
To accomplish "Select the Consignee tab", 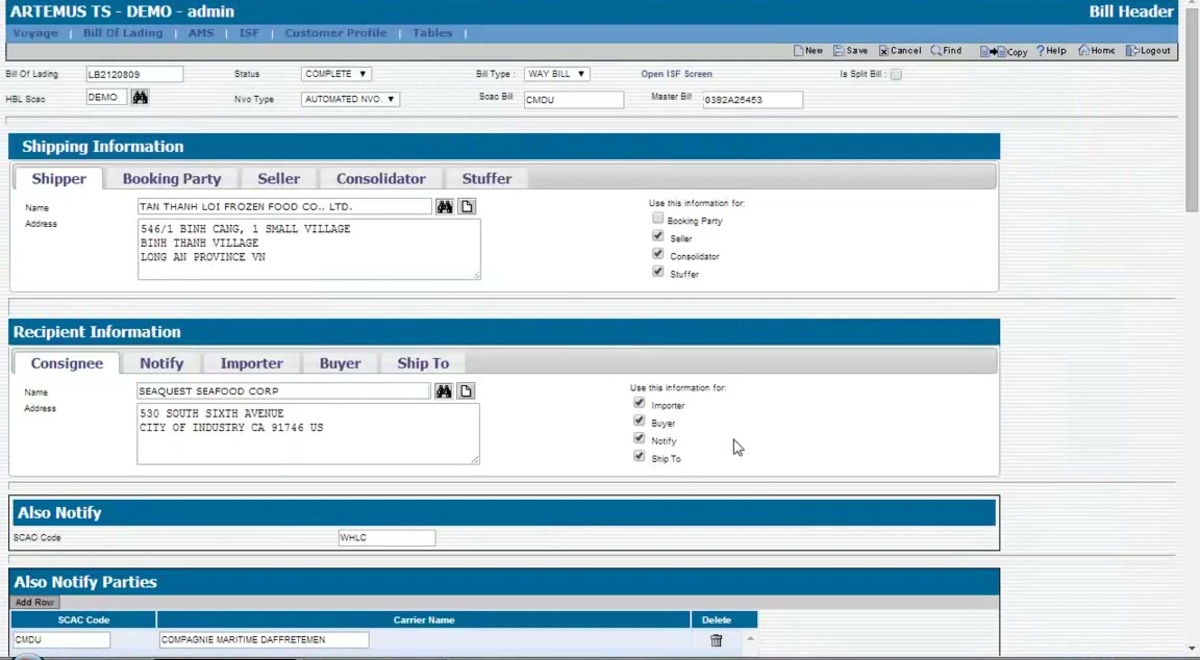I will [67, 363].
